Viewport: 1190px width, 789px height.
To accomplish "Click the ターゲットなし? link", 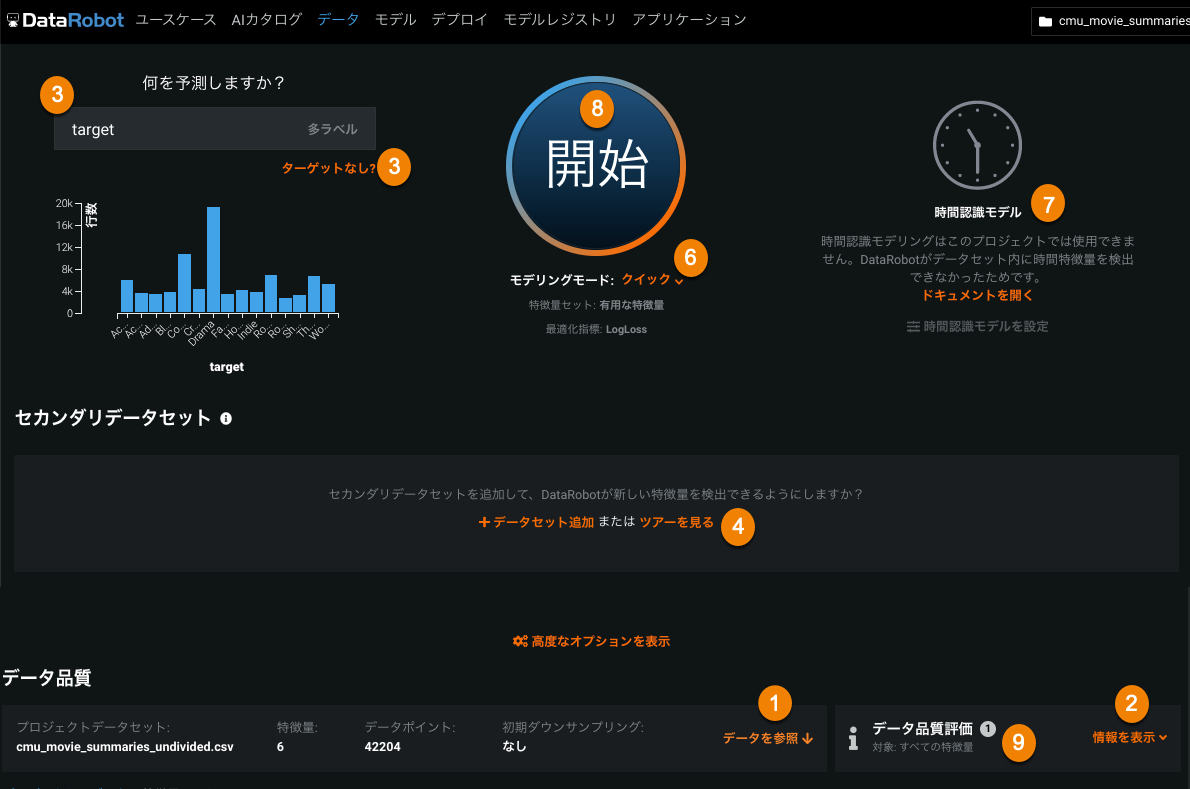I will click(328, 168).
